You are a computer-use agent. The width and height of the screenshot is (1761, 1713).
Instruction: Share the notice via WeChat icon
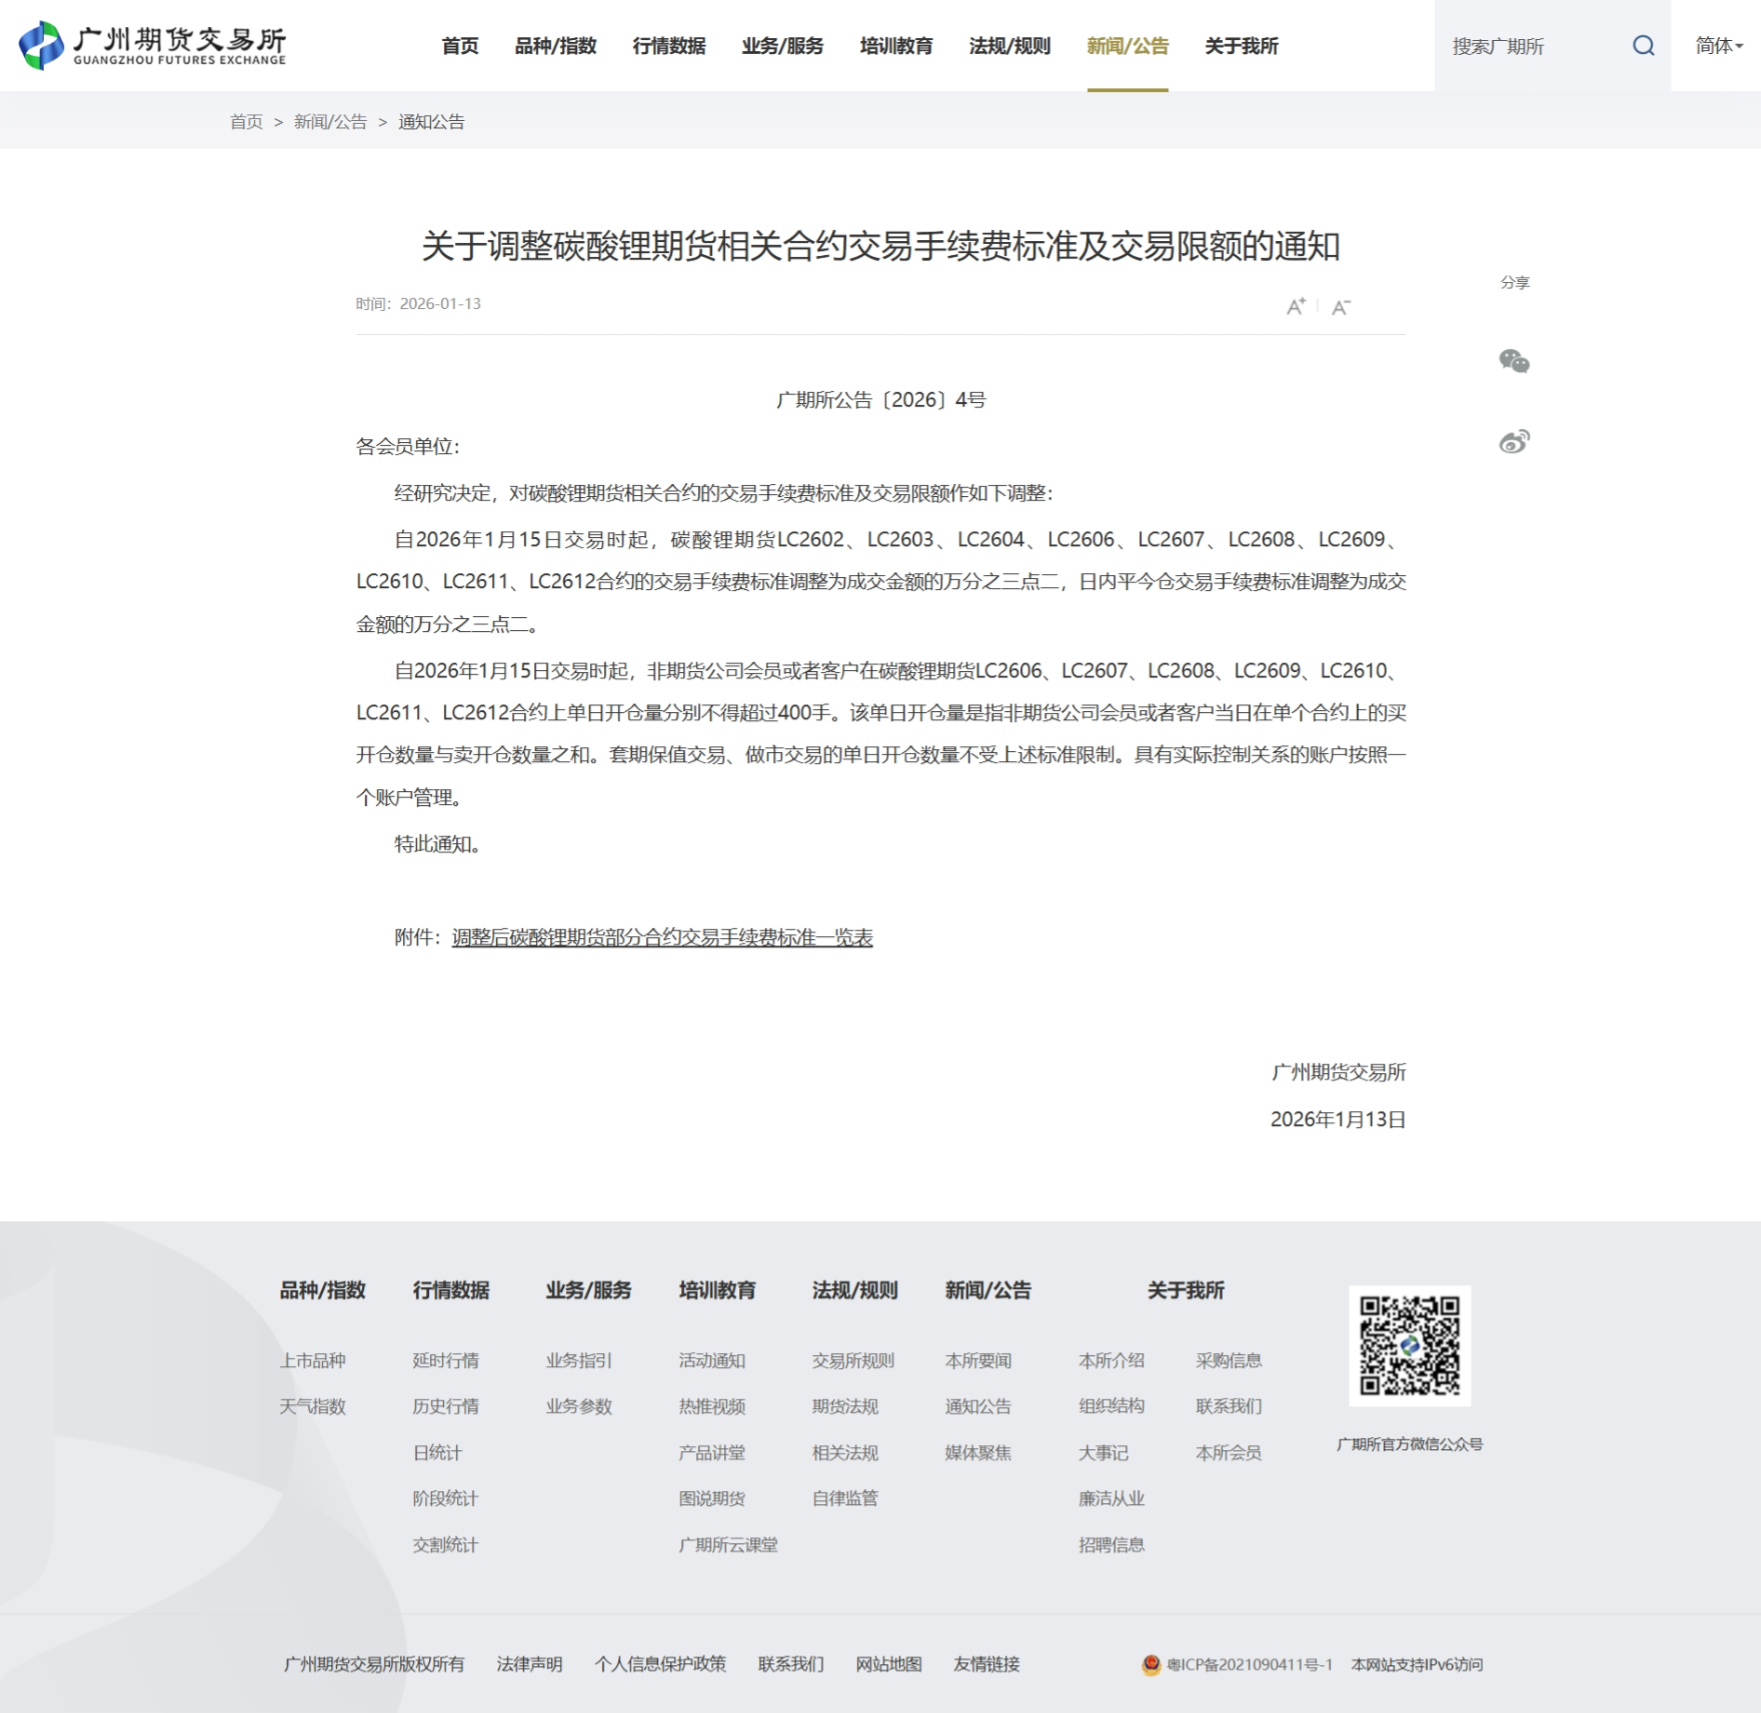pos(1514,361)
